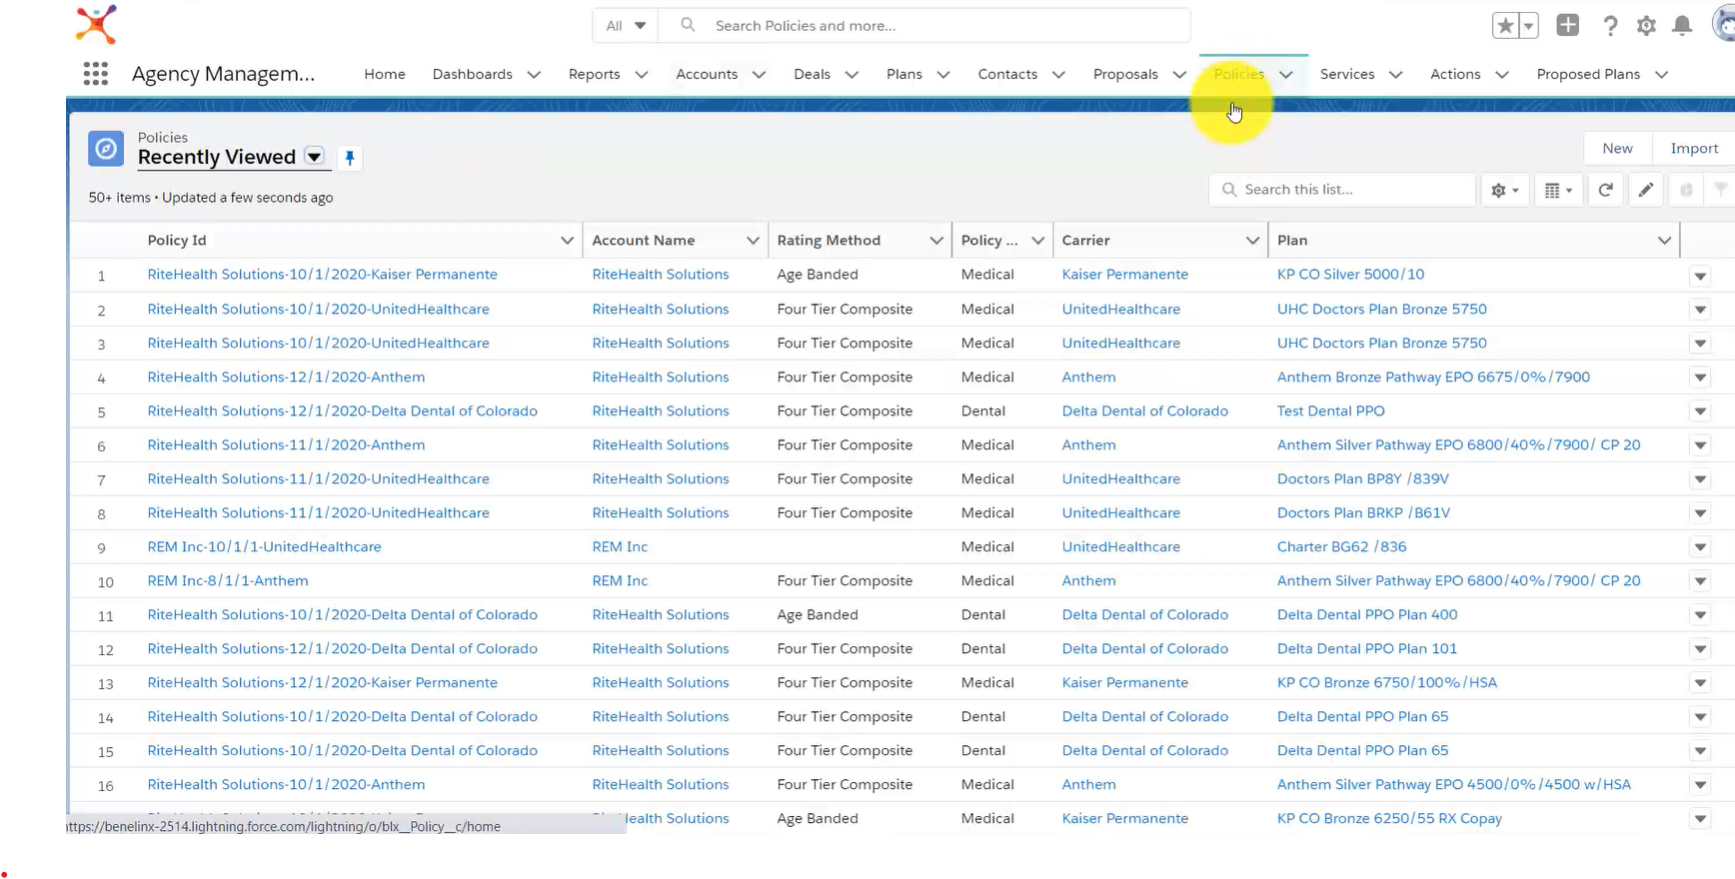Open policy RiteHealth Solutions-12/1/2020-Anthem

tap(286, 377)
